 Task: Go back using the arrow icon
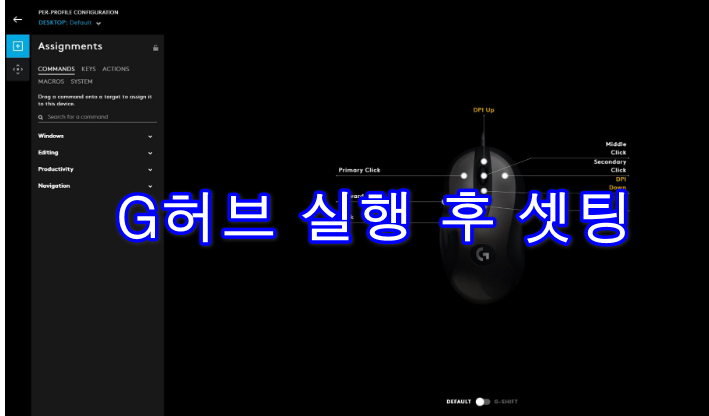[17, 19]
